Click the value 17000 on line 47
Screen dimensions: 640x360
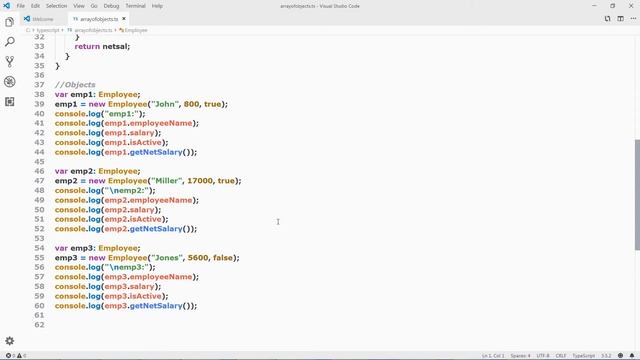(200, 181)
